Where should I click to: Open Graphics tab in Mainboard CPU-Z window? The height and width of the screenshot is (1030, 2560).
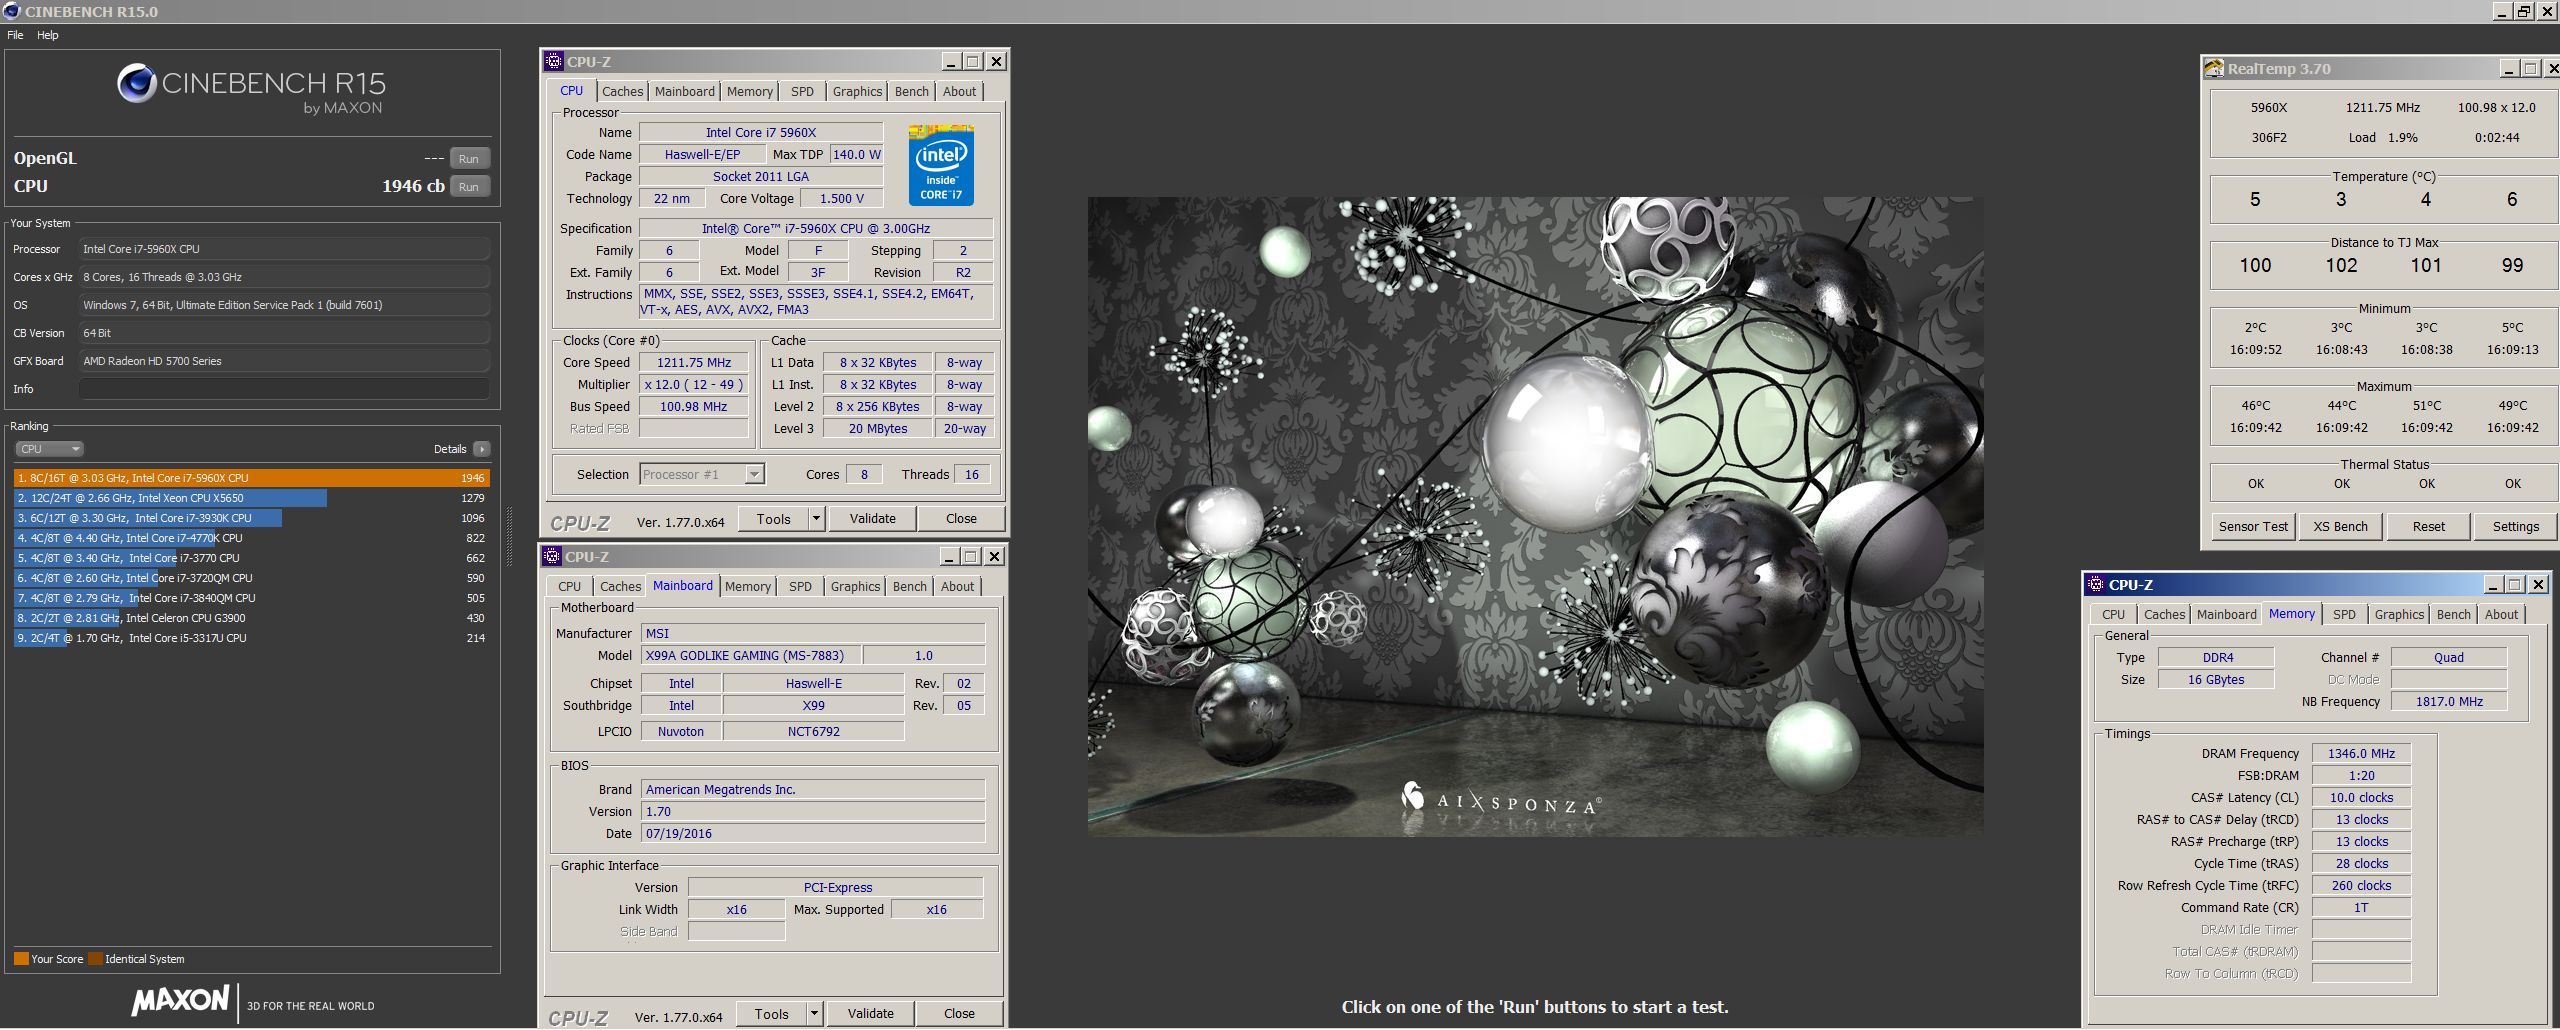pos(855,586)
